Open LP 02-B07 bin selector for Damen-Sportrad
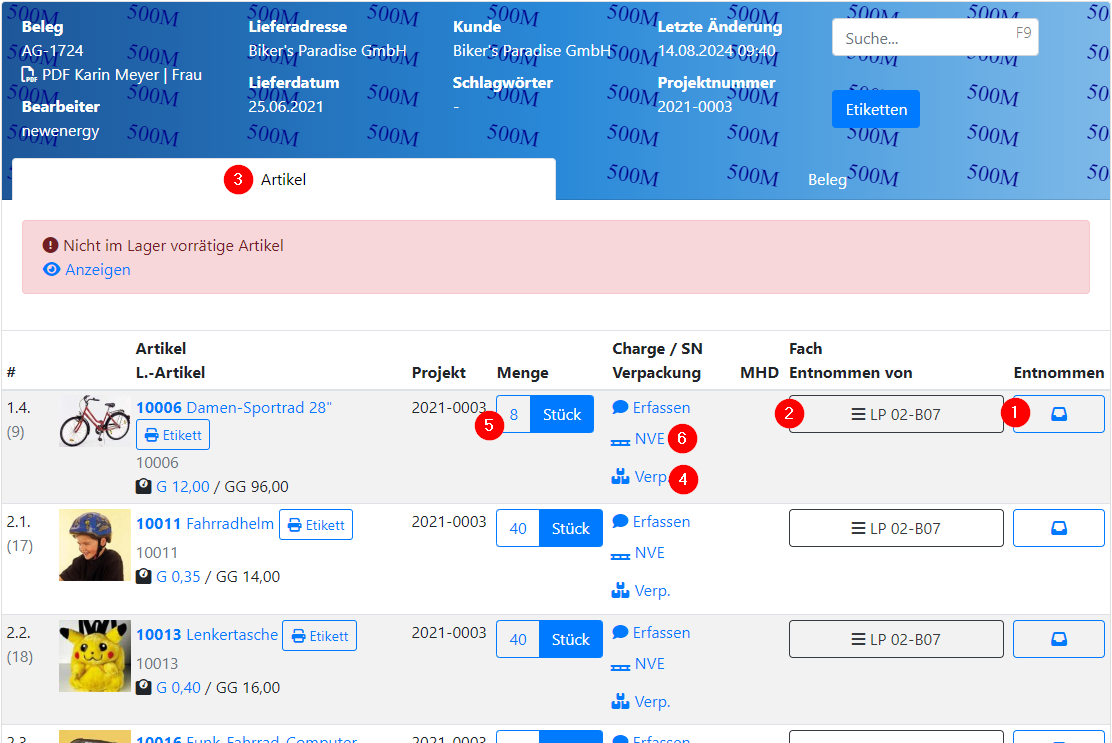The height and width of the screenshot is (743, 1112). tap(896, 414)
